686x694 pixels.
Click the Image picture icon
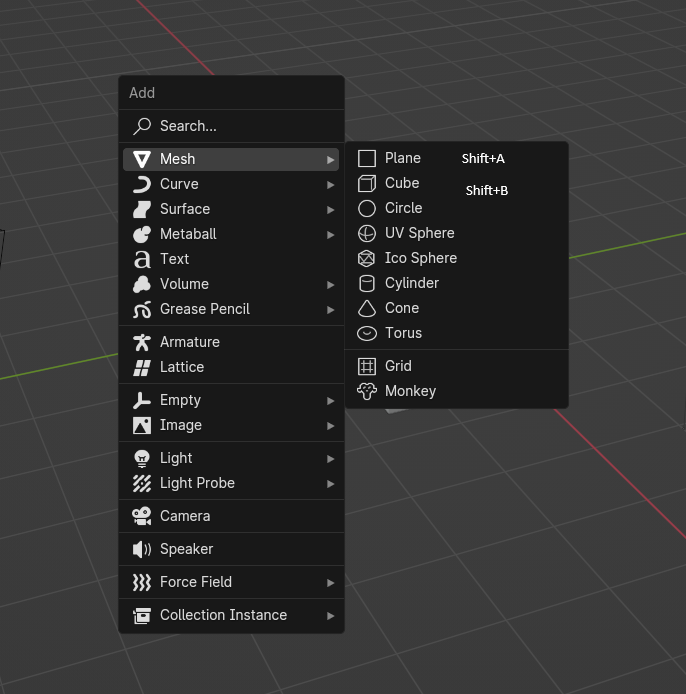point(142,425)
